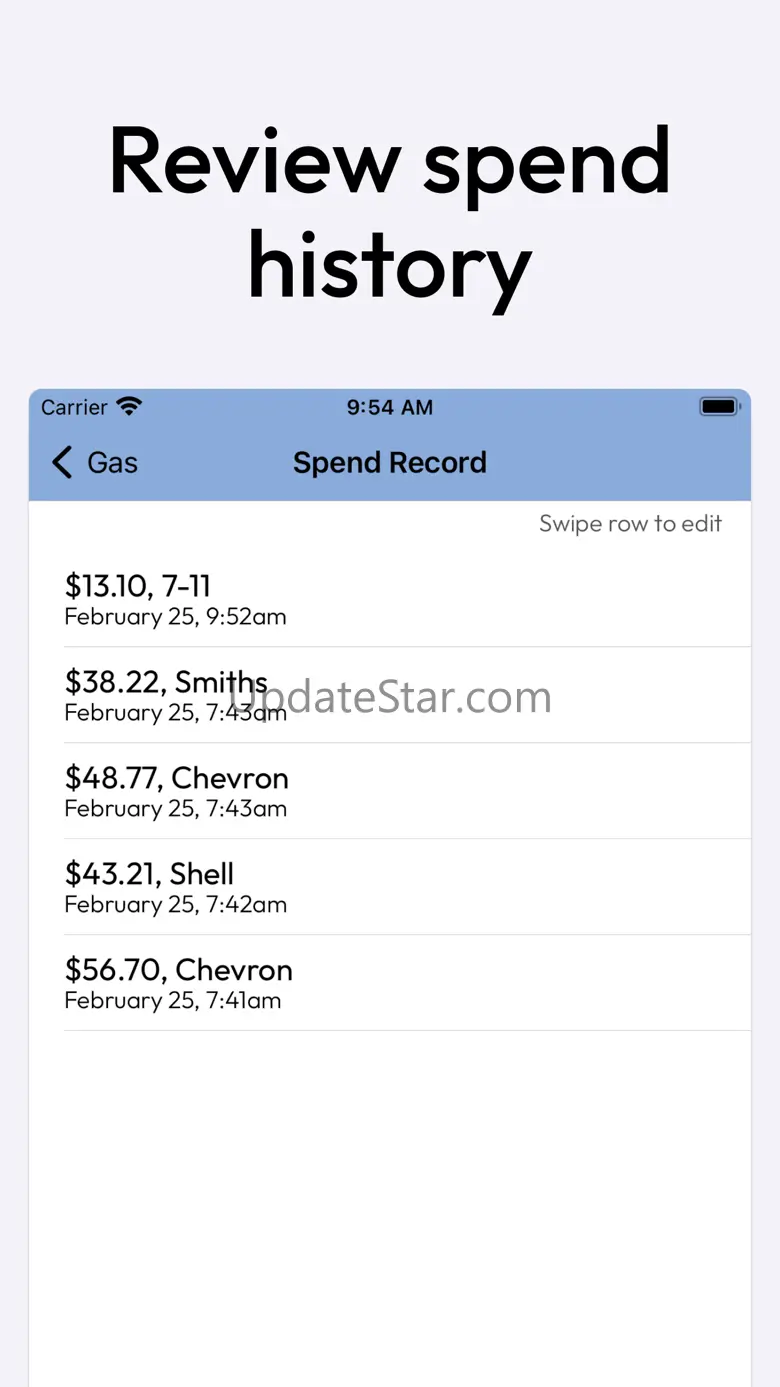Tap the 9:54 AM clock

(389, 407)
